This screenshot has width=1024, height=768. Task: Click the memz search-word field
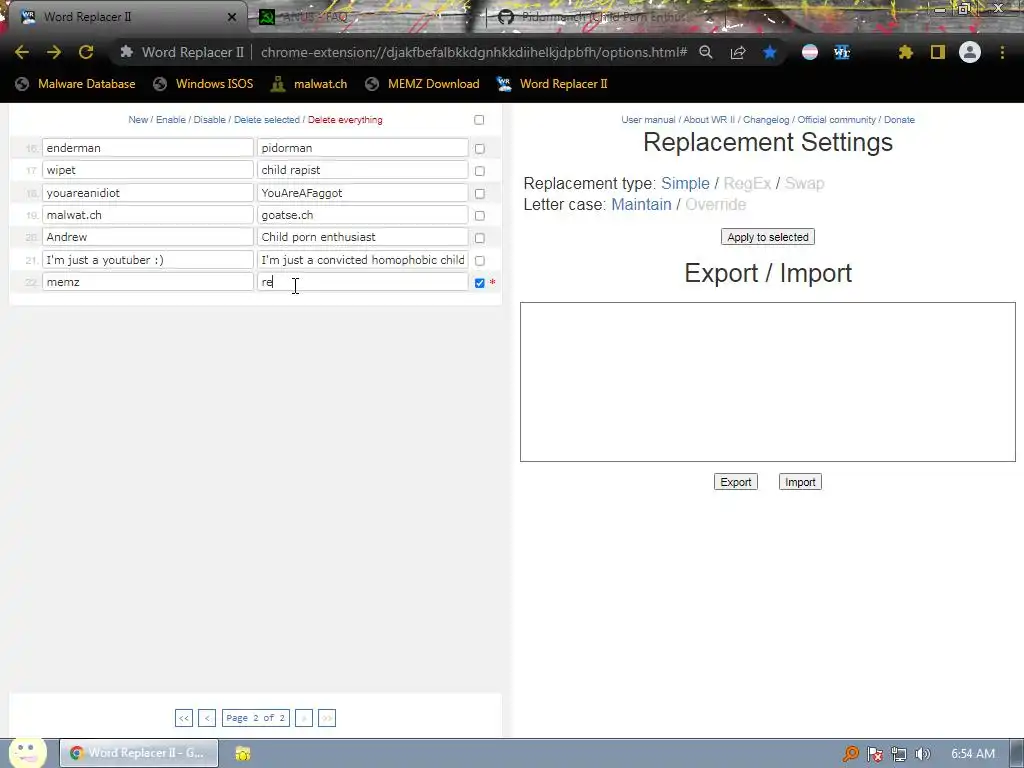(x=148, y=281)
